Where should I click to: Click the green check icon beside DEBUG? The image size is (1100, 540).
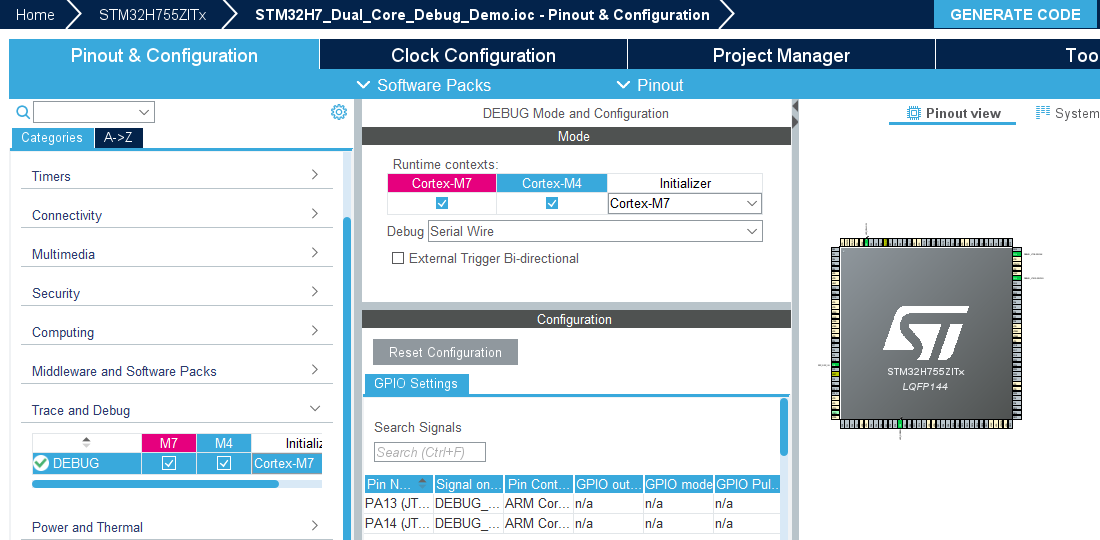click(41, 463)
